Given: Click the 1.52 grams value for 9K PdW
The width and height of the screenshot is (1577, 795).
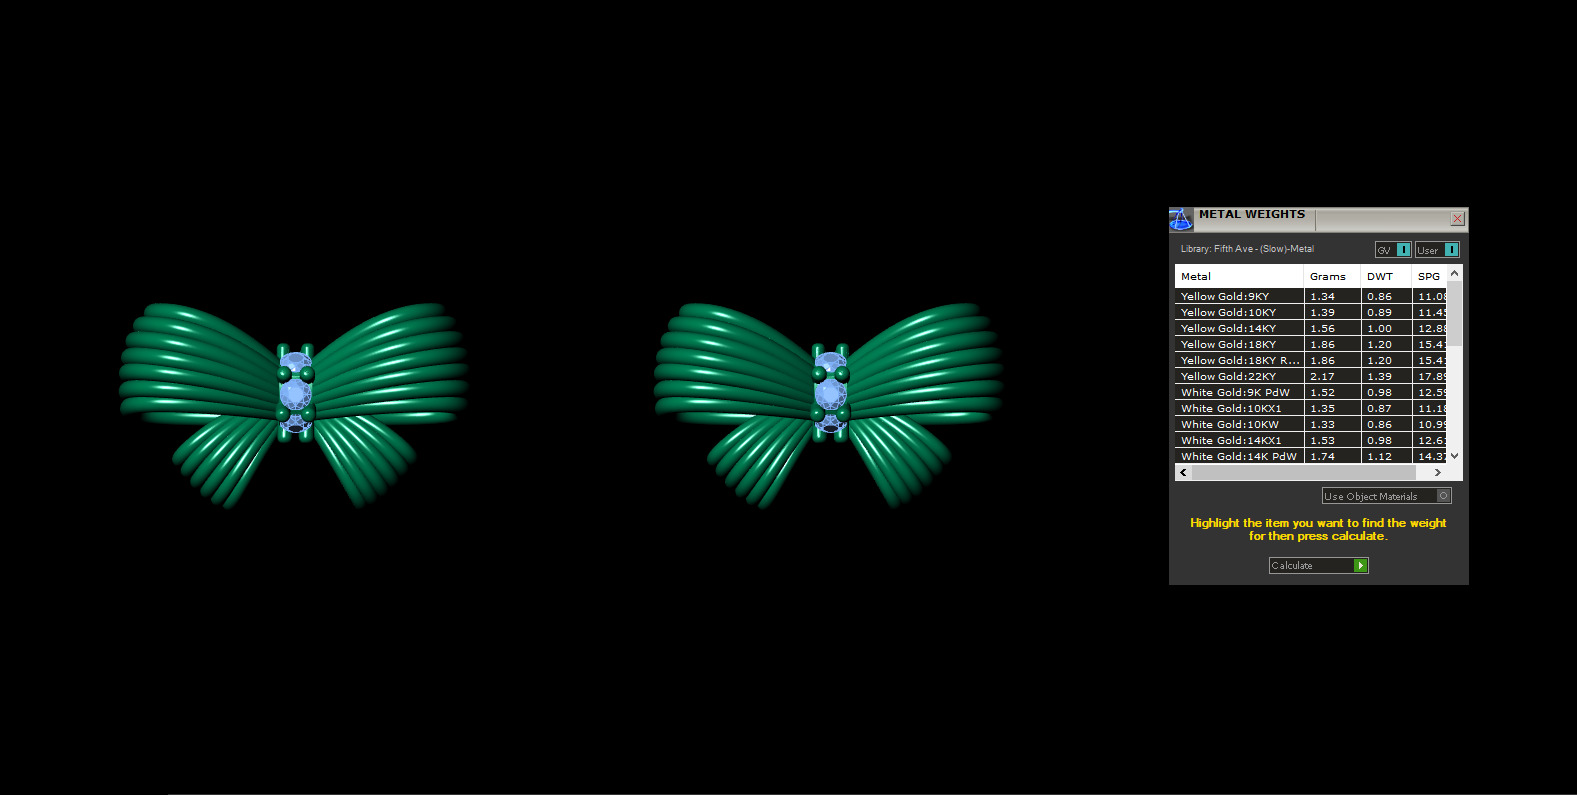Looking at the screenshot, I should click(x=1322, y=392).
